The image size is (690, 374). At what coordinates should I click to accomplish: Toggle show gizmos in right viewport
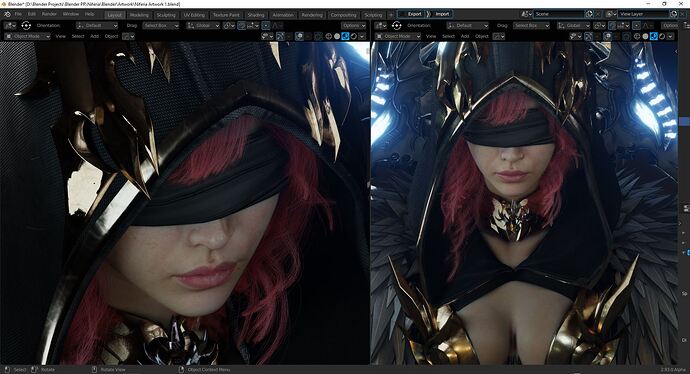[x=589, y=37]
